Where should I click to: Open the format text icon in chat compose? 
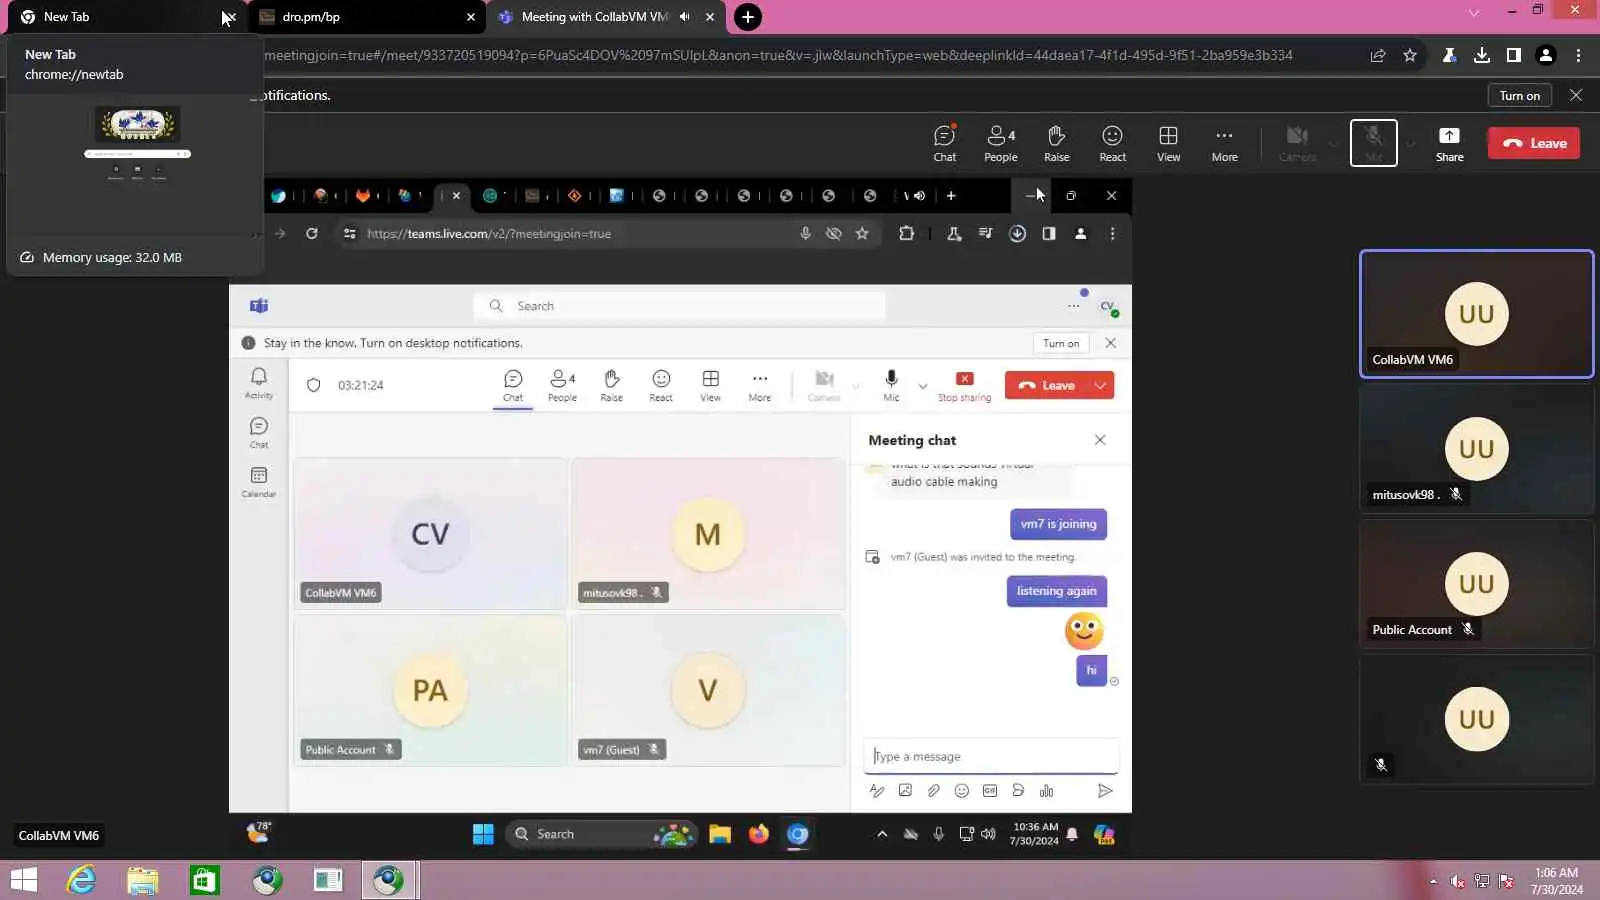click(877, 791)
